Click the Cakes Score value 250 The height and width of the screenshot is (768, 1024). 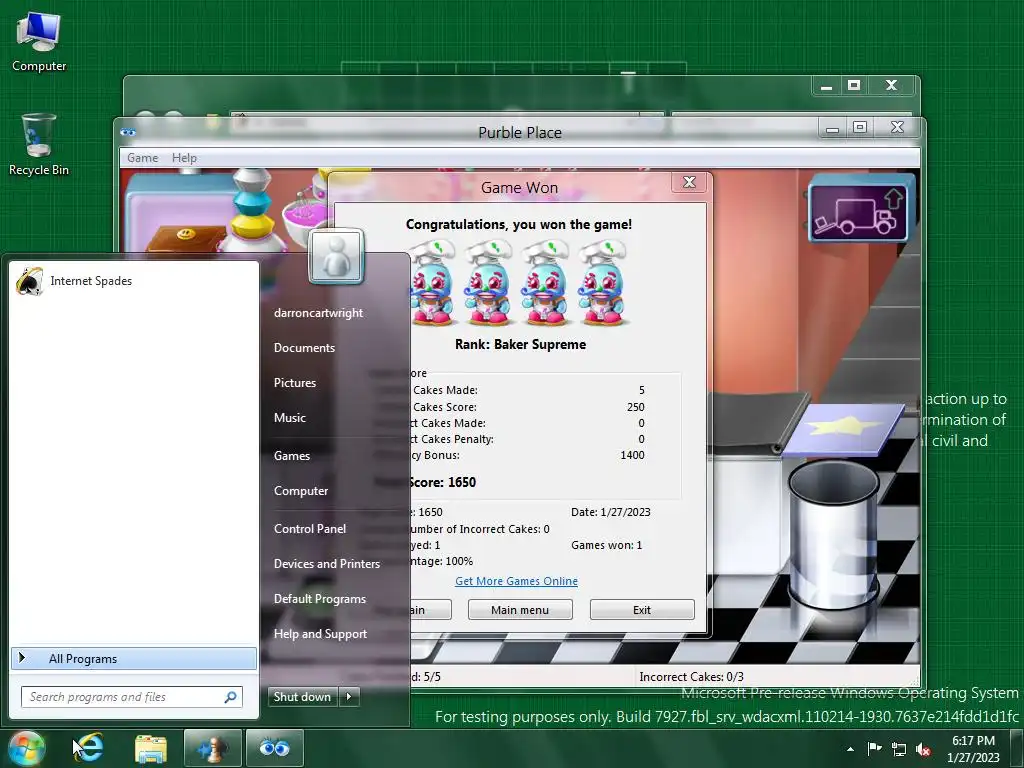(x=635, y=407)
